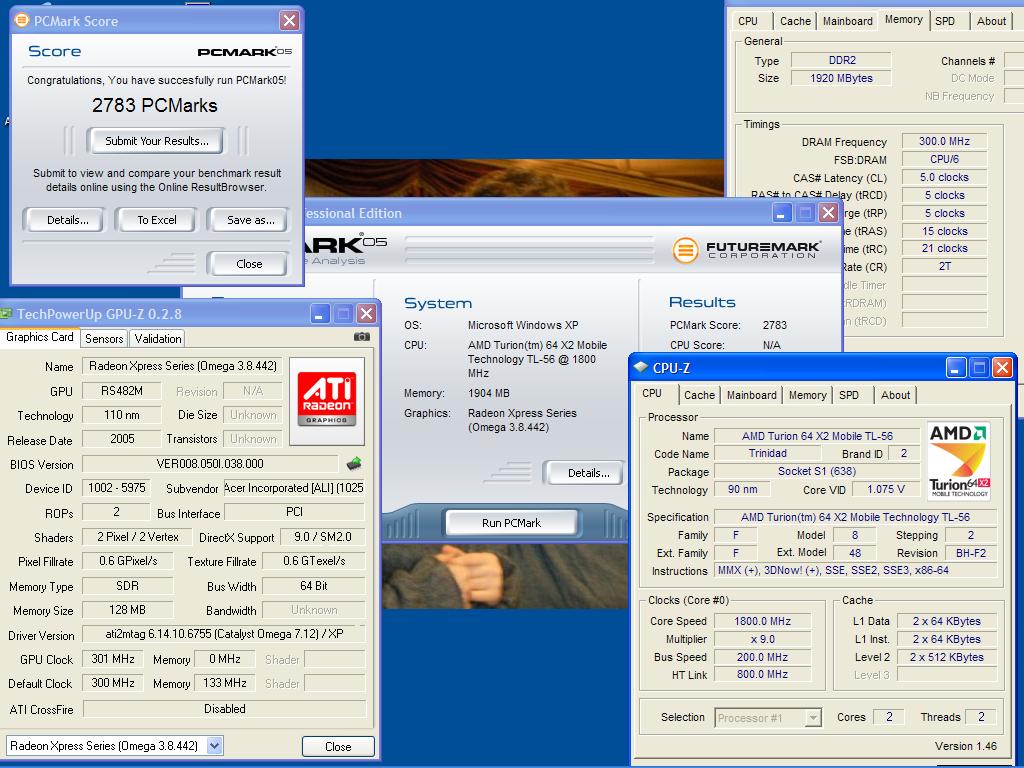Click GPU-Z Memory Size value 128 MB
The image size is (1024, 768).
127,609
